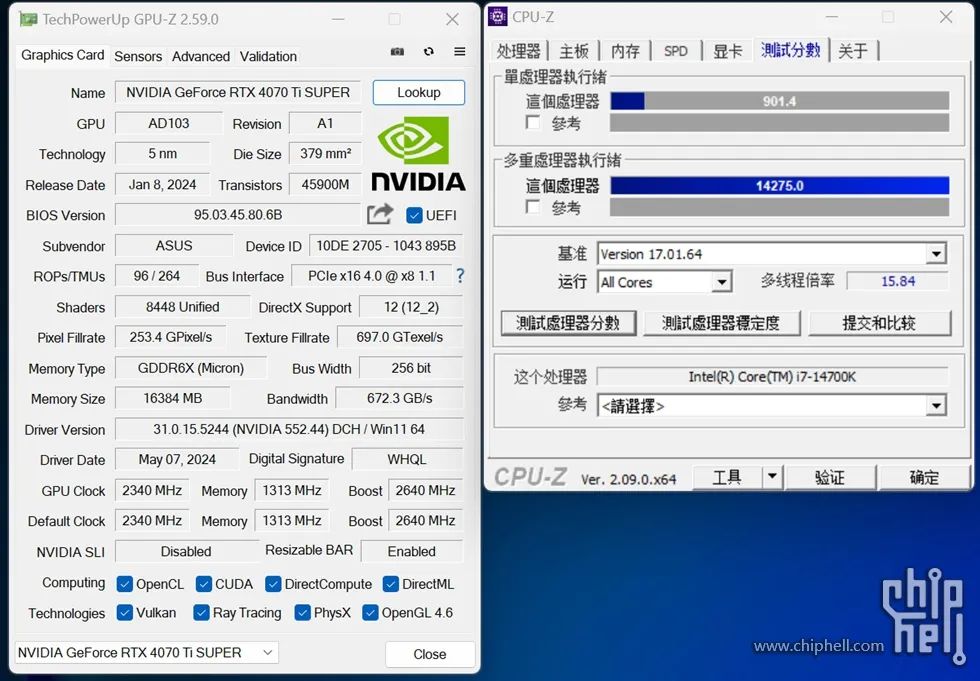
Task: Open the 主板 tab in CPU-Z
Action: click(574, 51)
